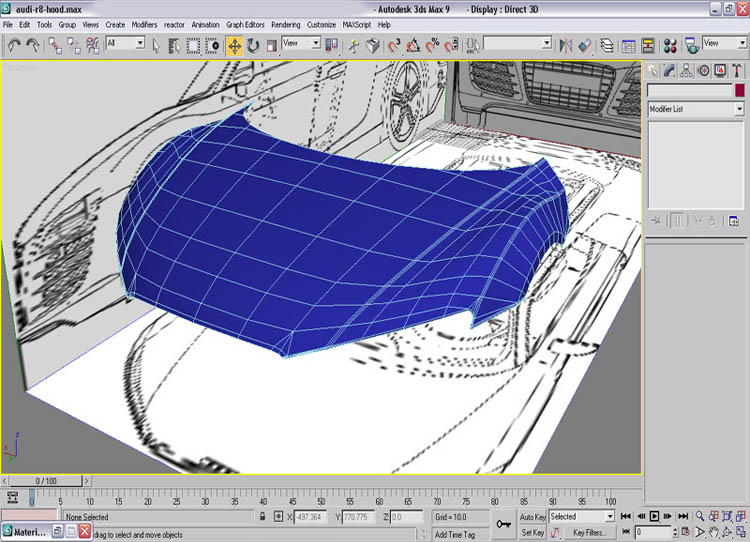Click the Undo arrow icon

pyautogui.click(x=15, y=45)
